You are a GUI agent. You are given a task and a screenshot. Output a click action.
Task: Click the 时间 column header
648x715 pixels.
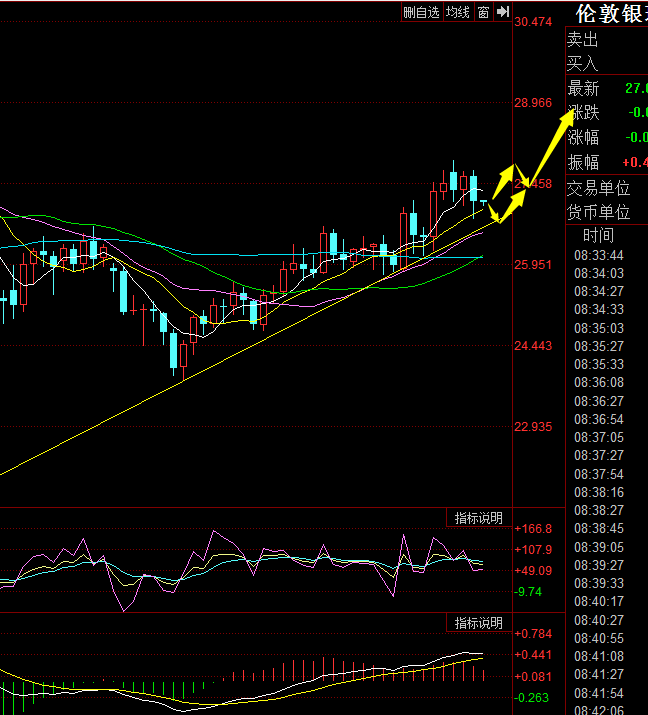[x=599, y=235]
